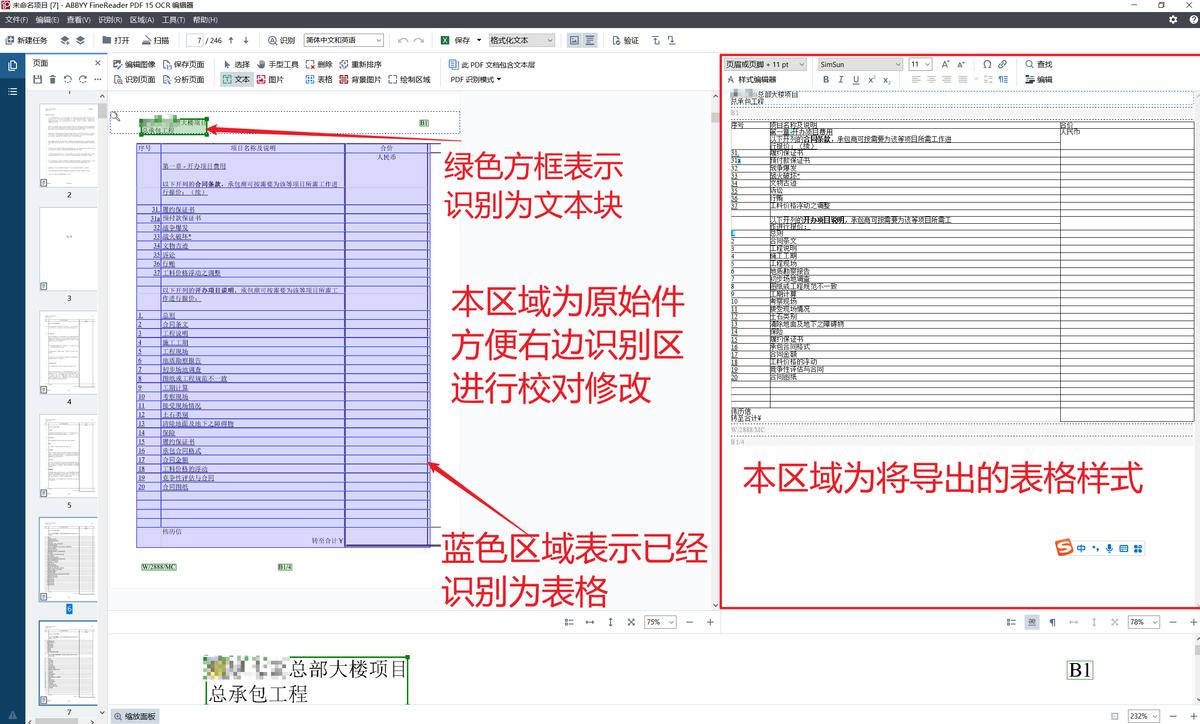Toggle bold formatting in the text editor
The height and width of the screenshot is (724, 1200).
(827, 80)
